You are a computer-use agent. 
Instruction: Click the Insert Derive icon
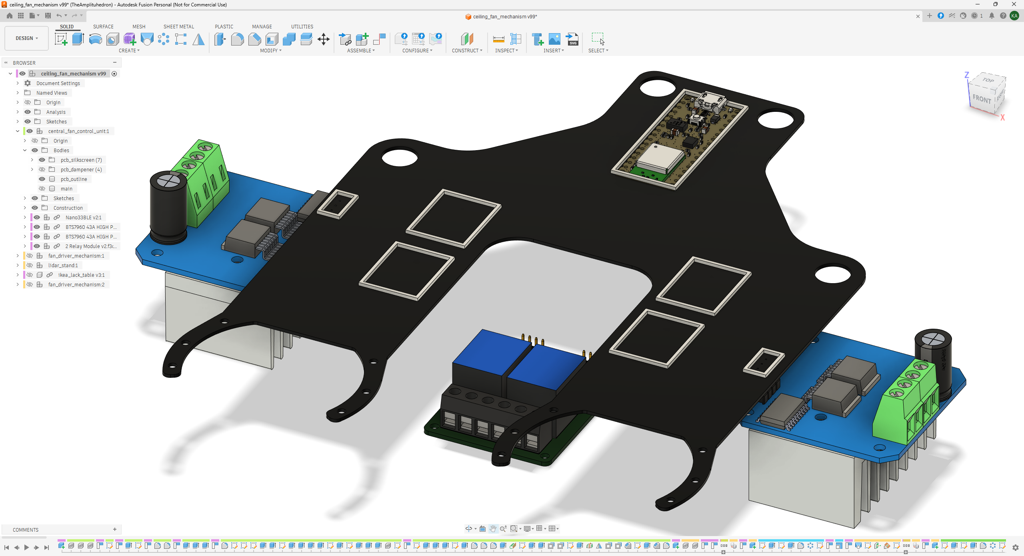click(537, 39)
